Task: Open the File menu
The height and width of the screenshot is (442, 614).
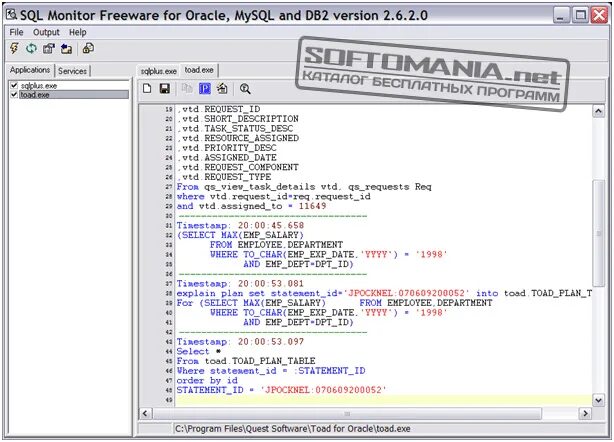Action: pos(16,32)
